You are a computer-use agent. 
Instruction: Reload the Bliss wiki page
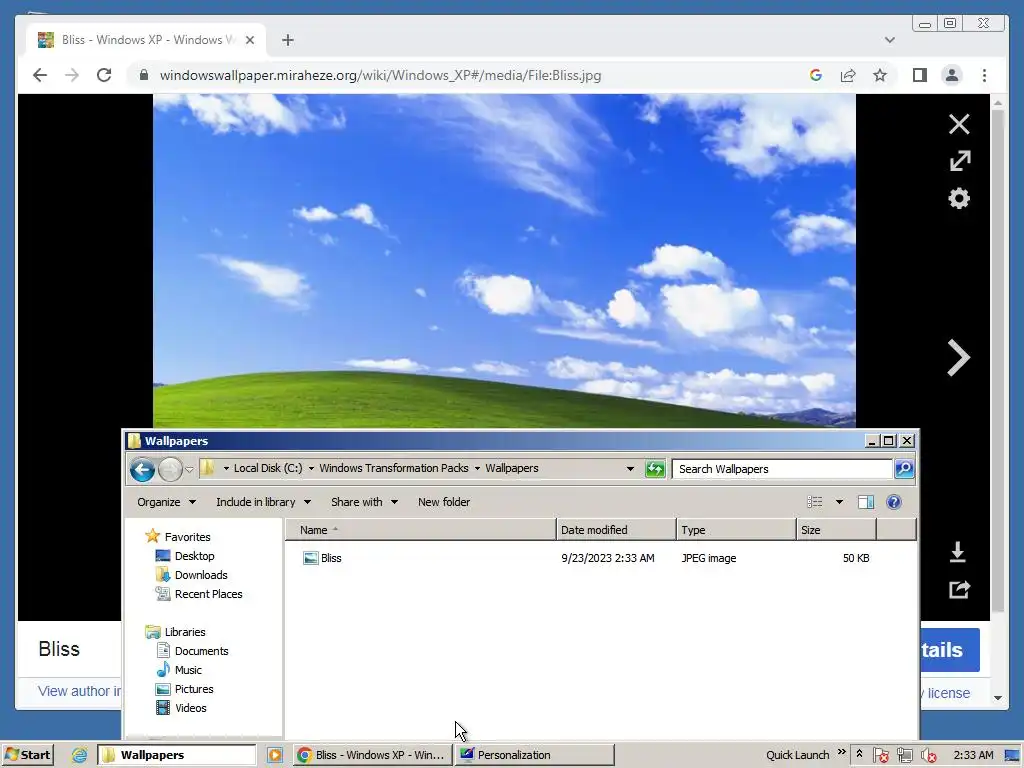click(x=104, y=75)
